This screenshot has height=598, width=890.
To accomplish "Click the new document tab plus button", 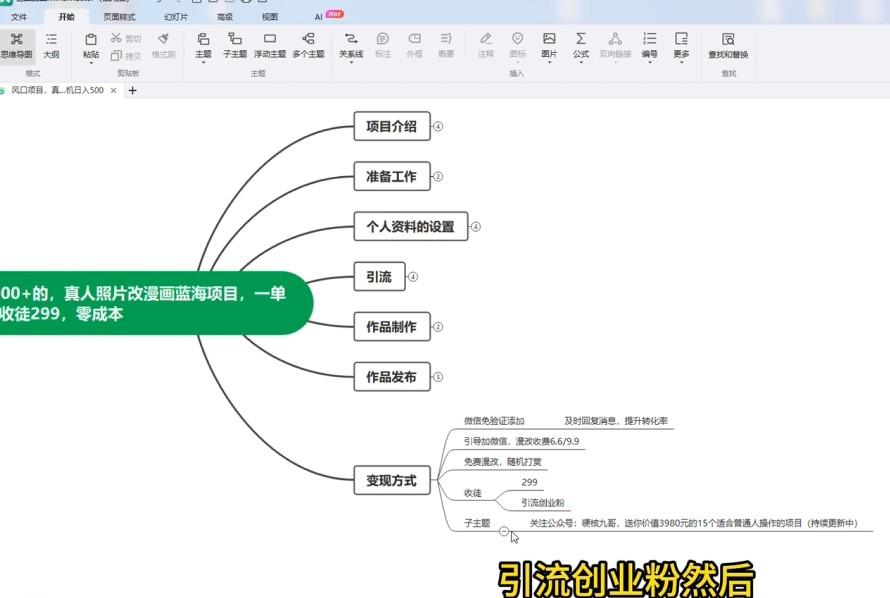I will point(132,90).
